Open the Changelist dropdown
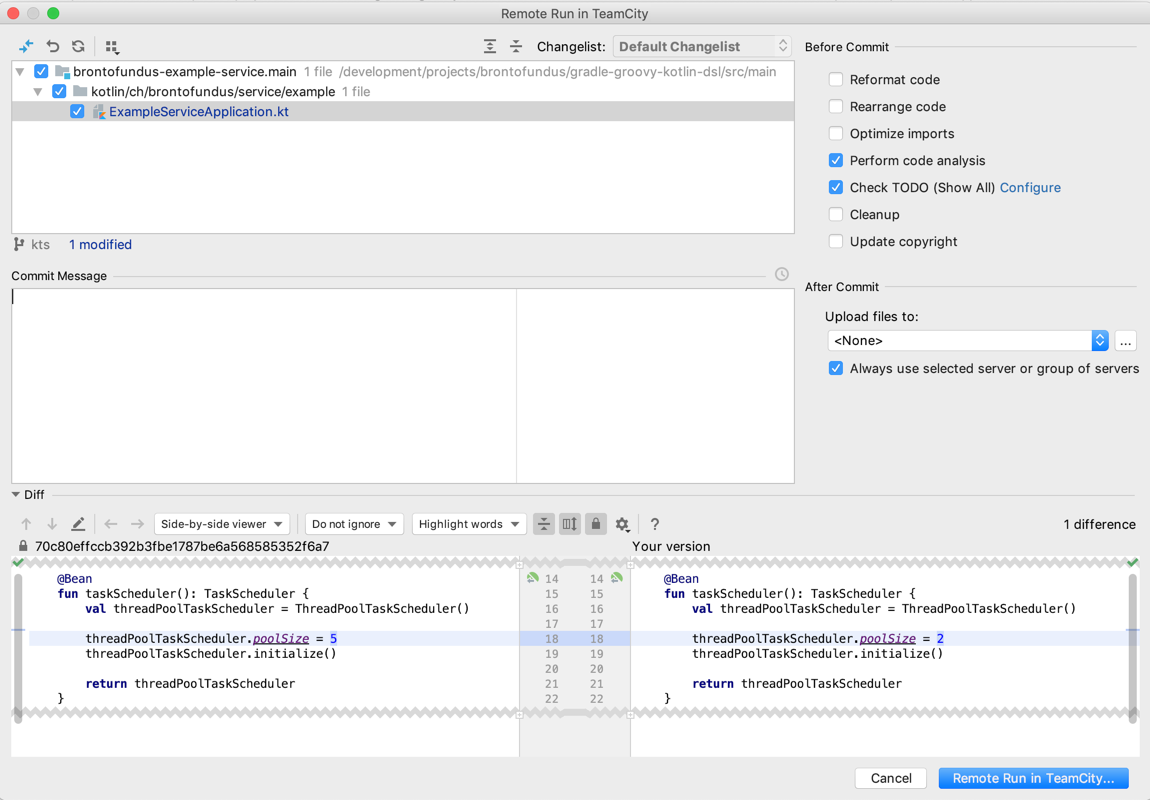Screen dimensions: 1150x800 pyautogui.click(x=702, y=46)
